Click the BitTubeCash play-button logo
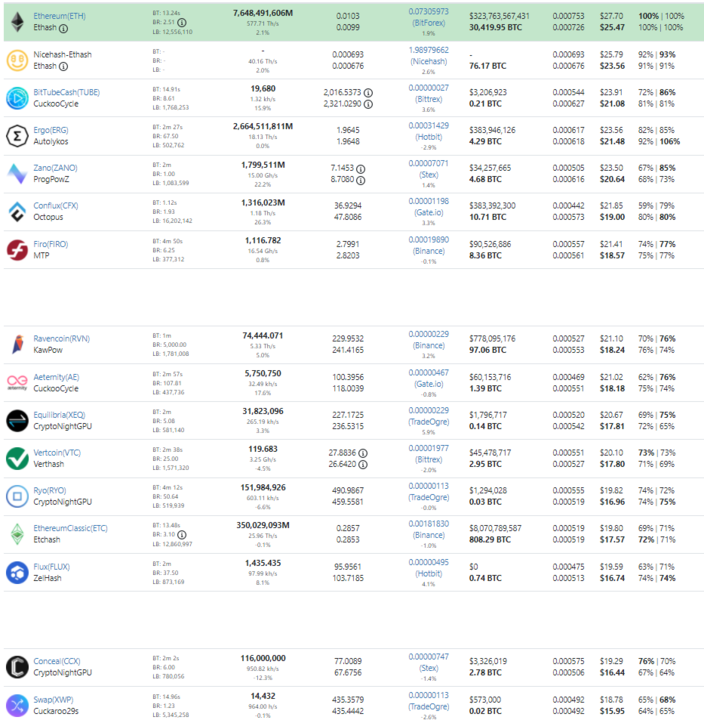This screenshot has width=704, height=720. (x=17, y=98)
